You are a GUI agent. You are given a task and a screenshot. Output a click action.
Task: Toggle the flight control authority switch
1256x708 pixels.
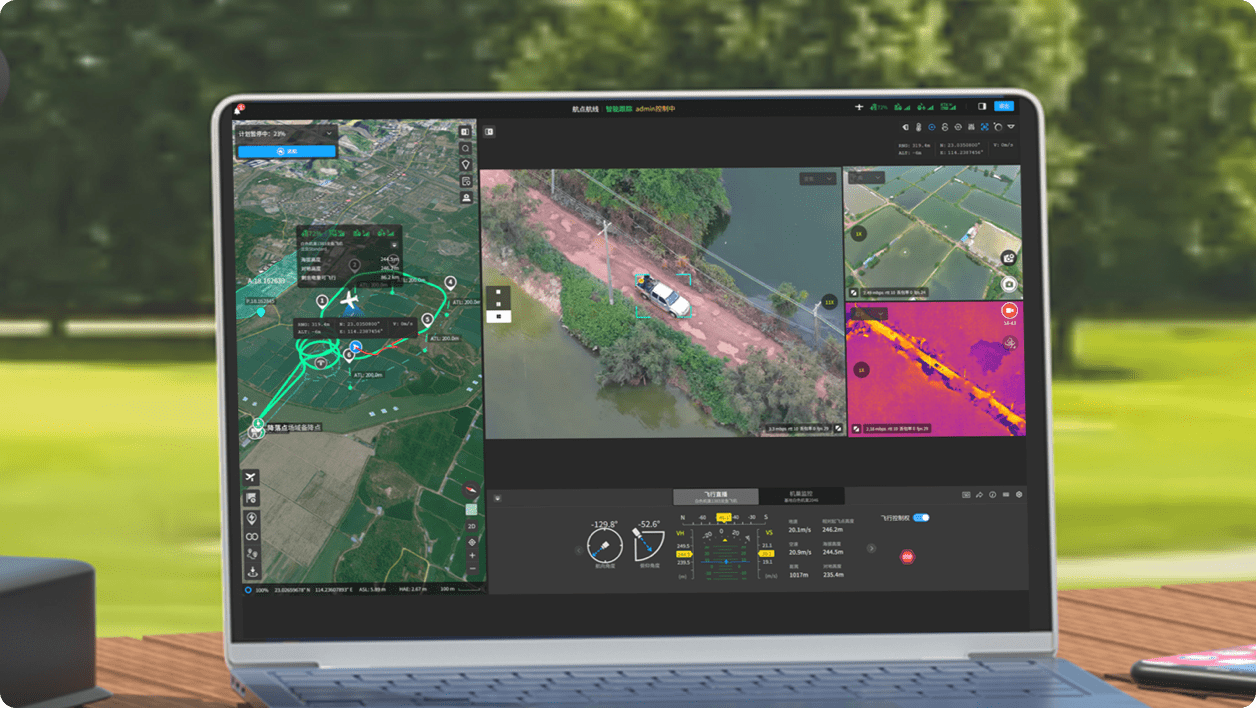pos(922,518)
